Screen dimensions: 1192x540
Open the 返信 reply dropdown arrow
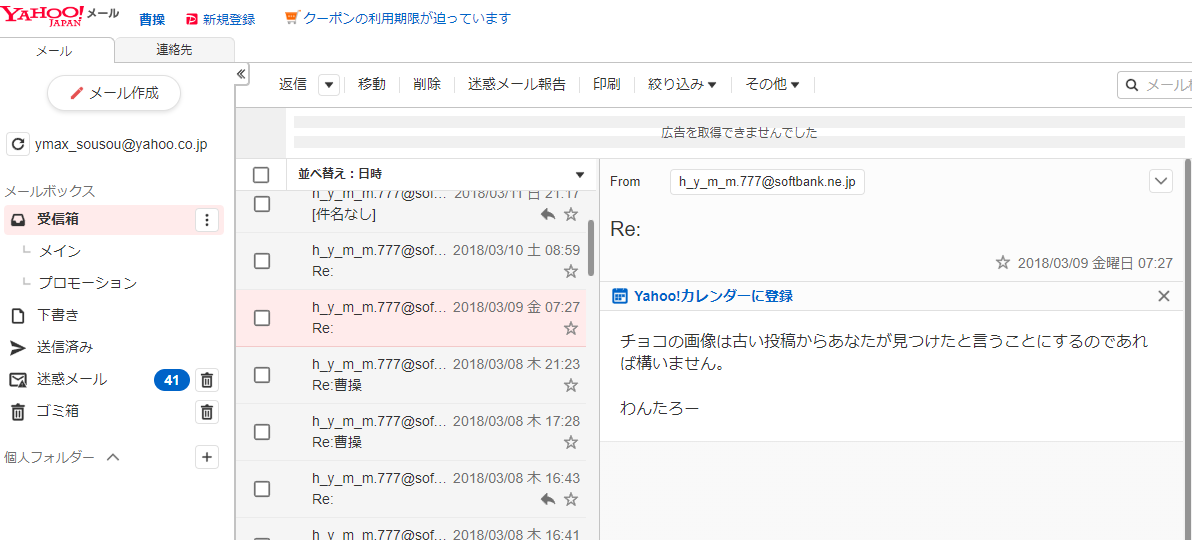click(329, 85)
